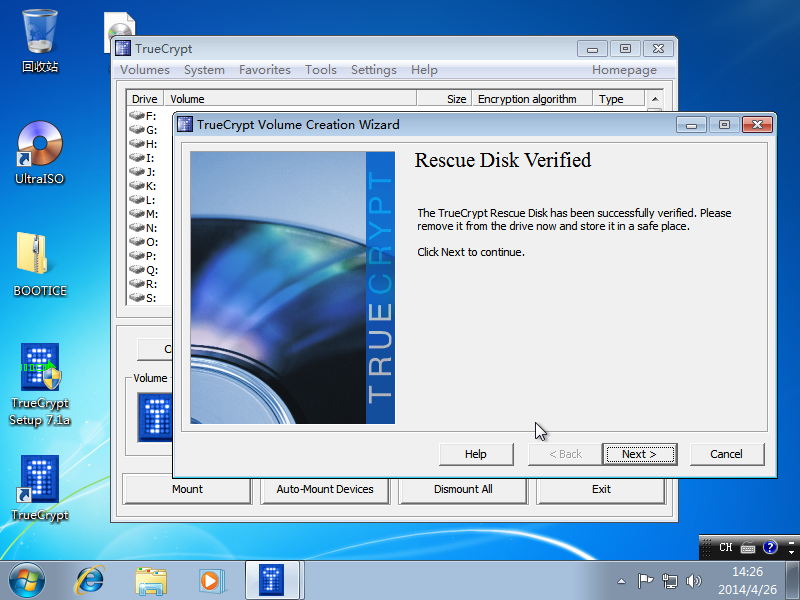This screenshot has height=600, width=800.
Task: Click Next to continue the wizard
Action: [639, 454]
